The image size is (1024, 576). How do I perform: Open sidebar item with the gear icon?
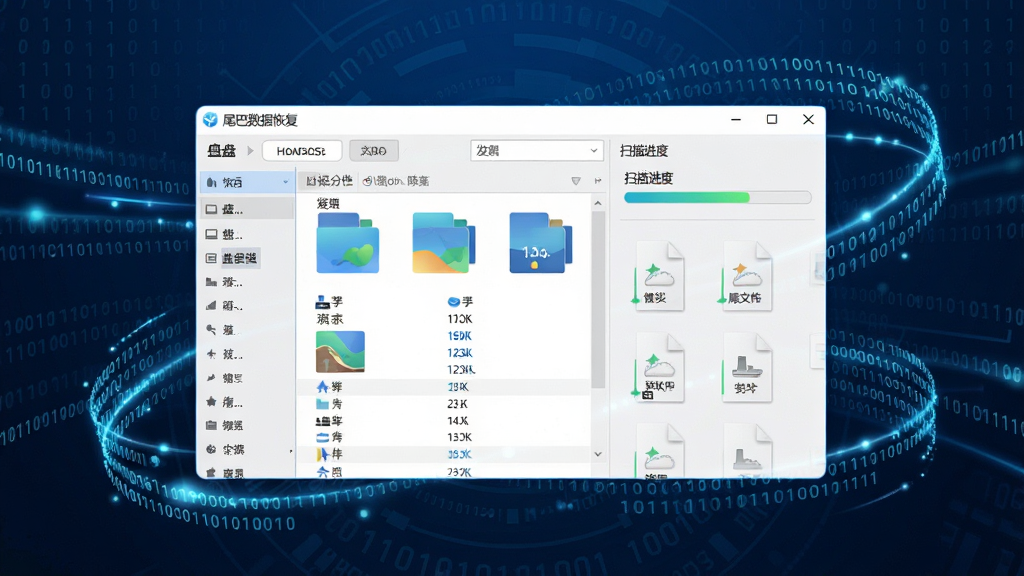(225, 449)
